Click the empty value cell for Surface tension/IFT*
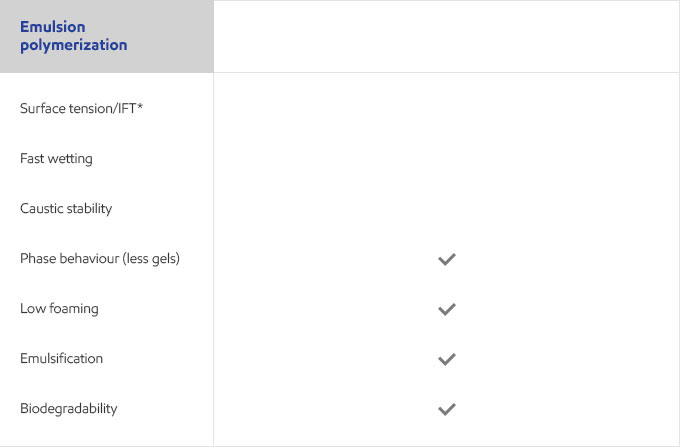The image size is (680, 447). [447, 108]
